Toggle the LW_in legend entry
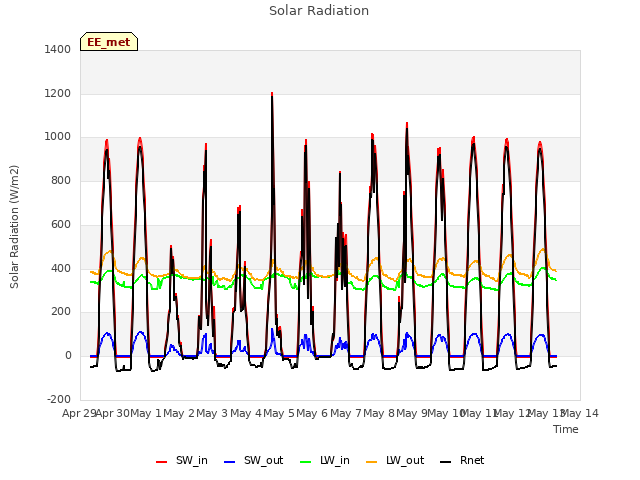 click(x=324, y=461)
